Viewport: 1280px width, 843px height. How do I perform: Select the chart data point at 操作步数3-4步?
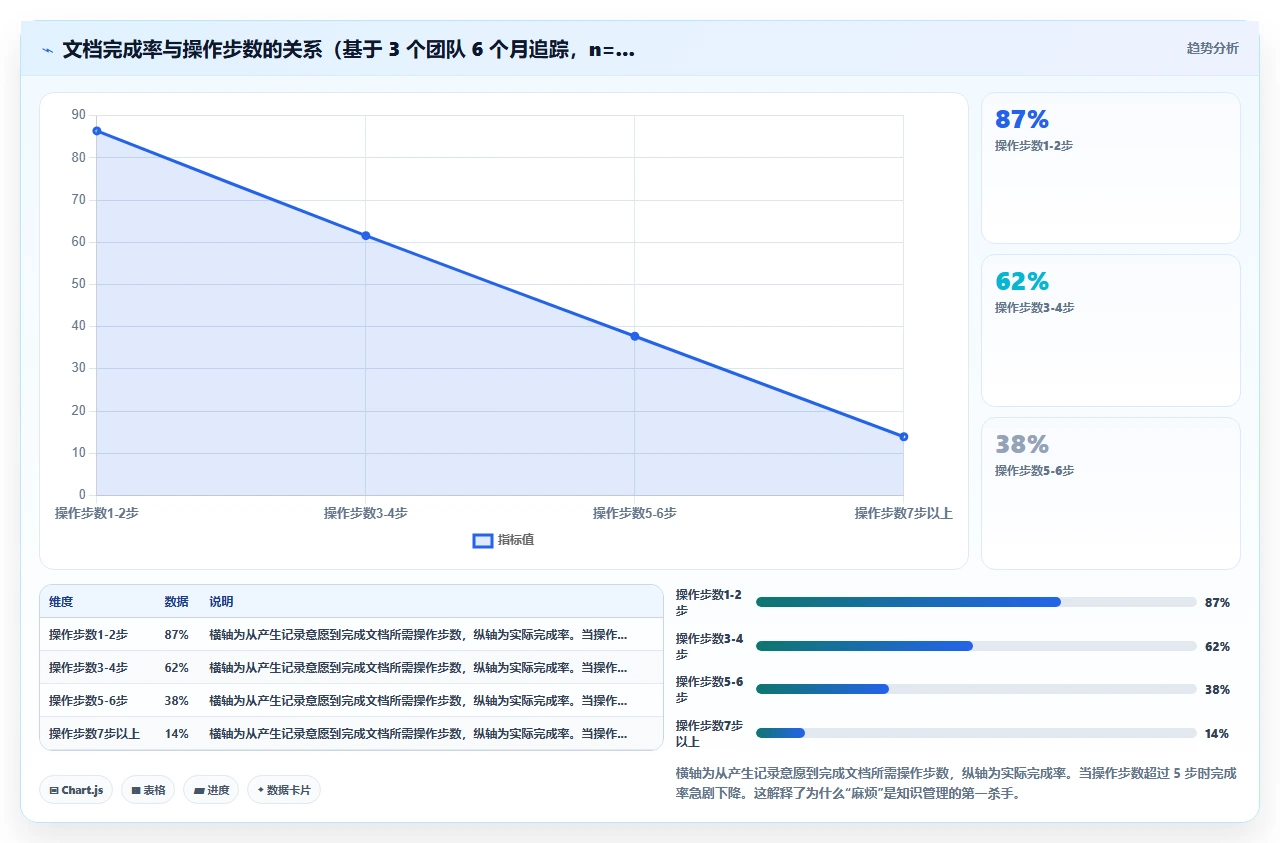pyautogui.click(x=366, y=236)
